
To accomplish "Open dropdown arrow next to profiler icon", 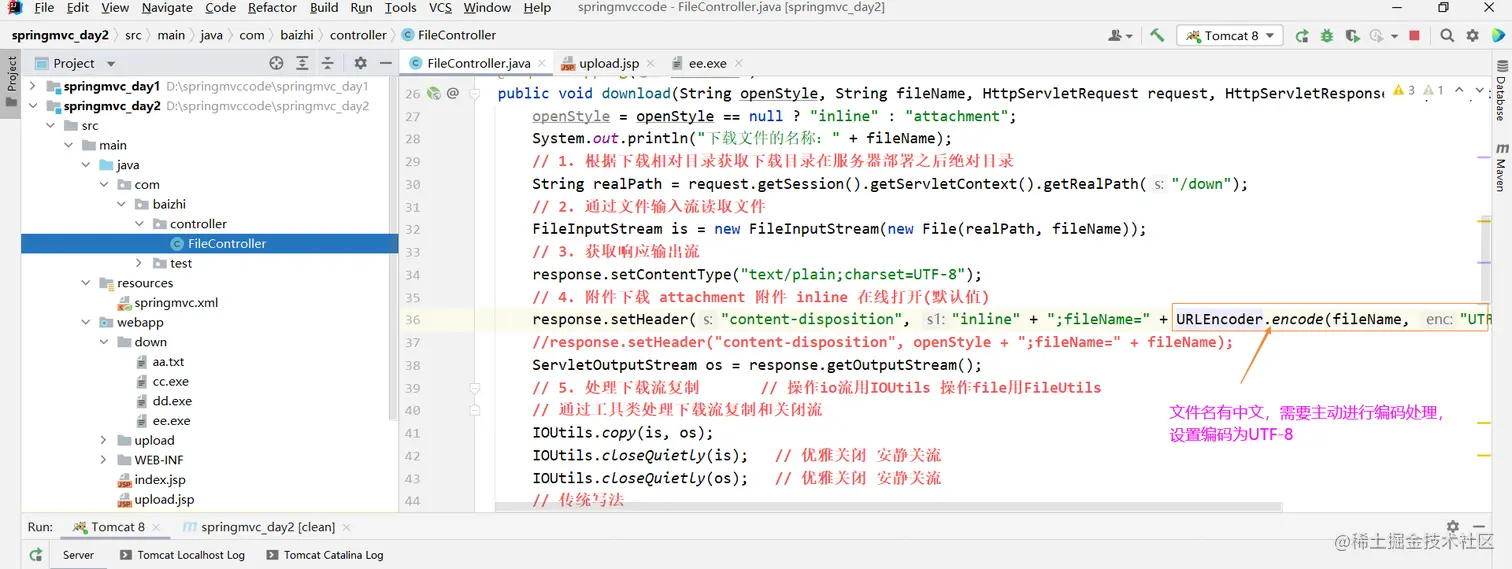I will click(x=1393, y=35).
